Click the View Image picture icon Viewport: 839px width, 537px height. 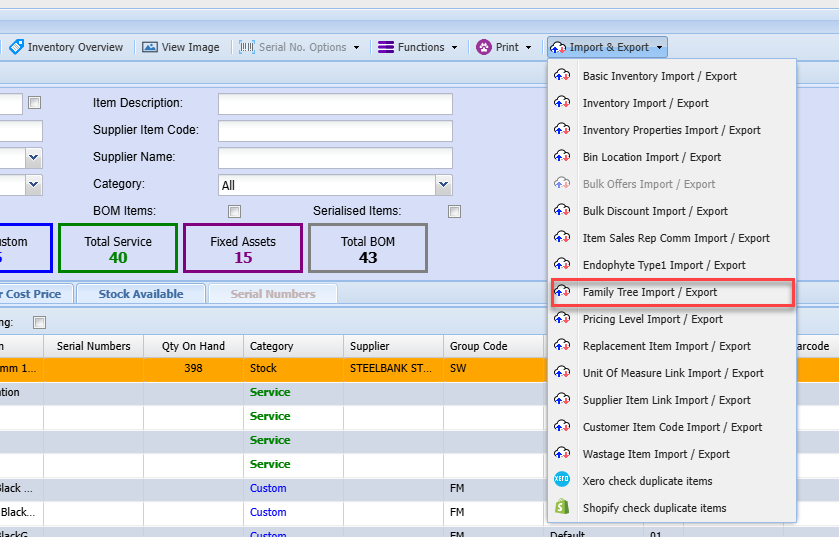[150, 47]
